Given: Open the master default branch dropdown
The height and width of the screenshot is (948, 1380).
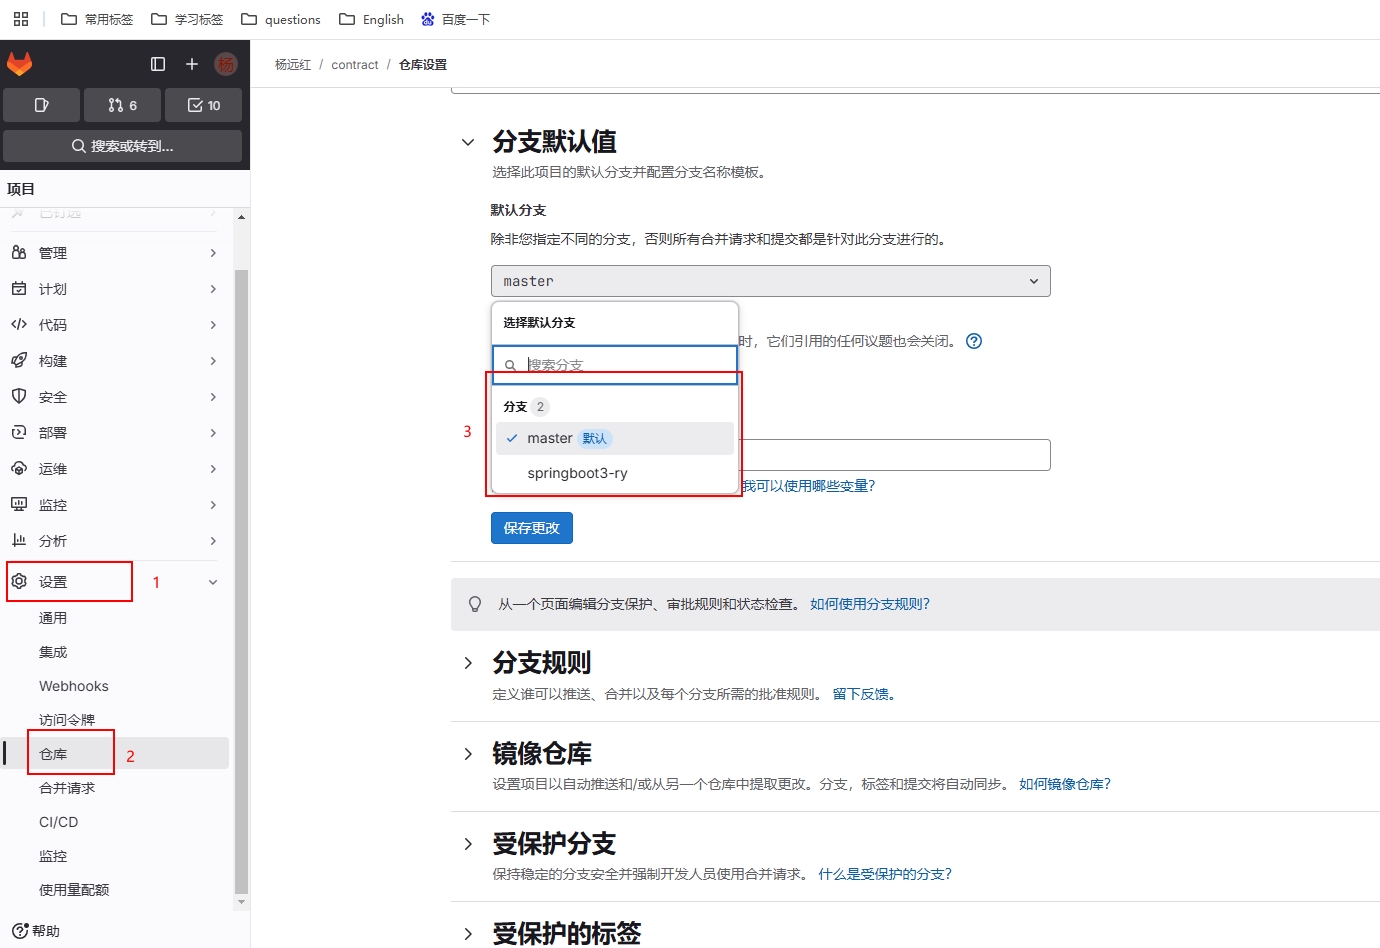Looking at the screenshot, I should click(x=770, y=281).
